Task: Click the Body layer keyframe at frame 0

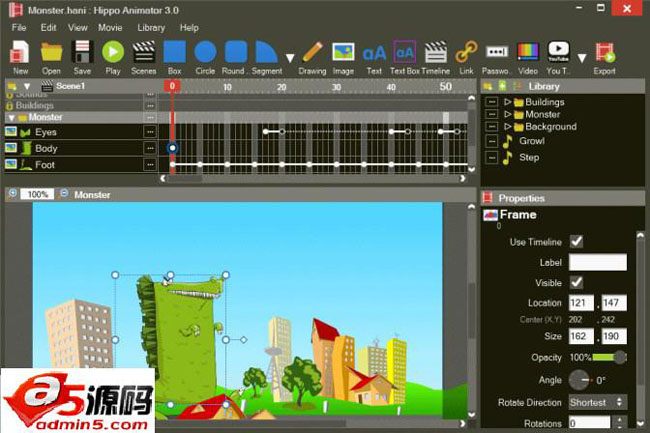Action: [x=172, y=148]
